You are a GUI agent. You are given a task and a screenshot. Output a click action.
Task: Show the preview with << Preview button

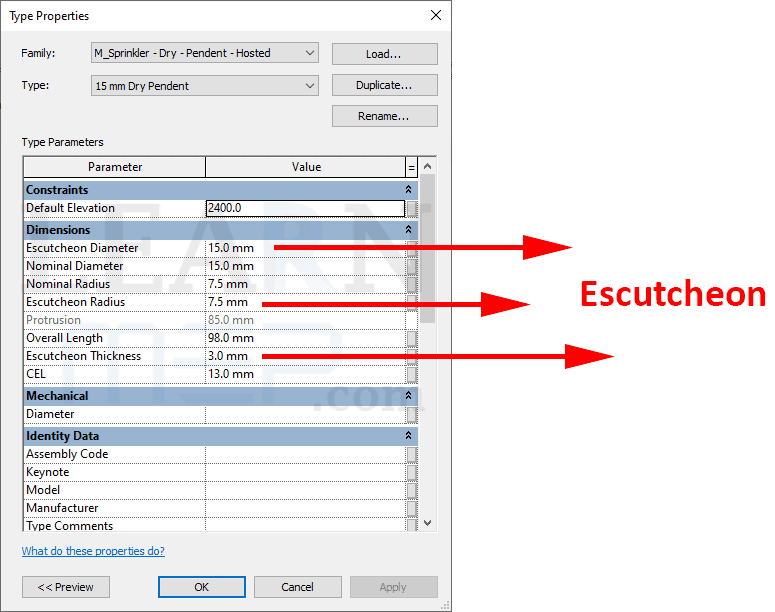66,587
